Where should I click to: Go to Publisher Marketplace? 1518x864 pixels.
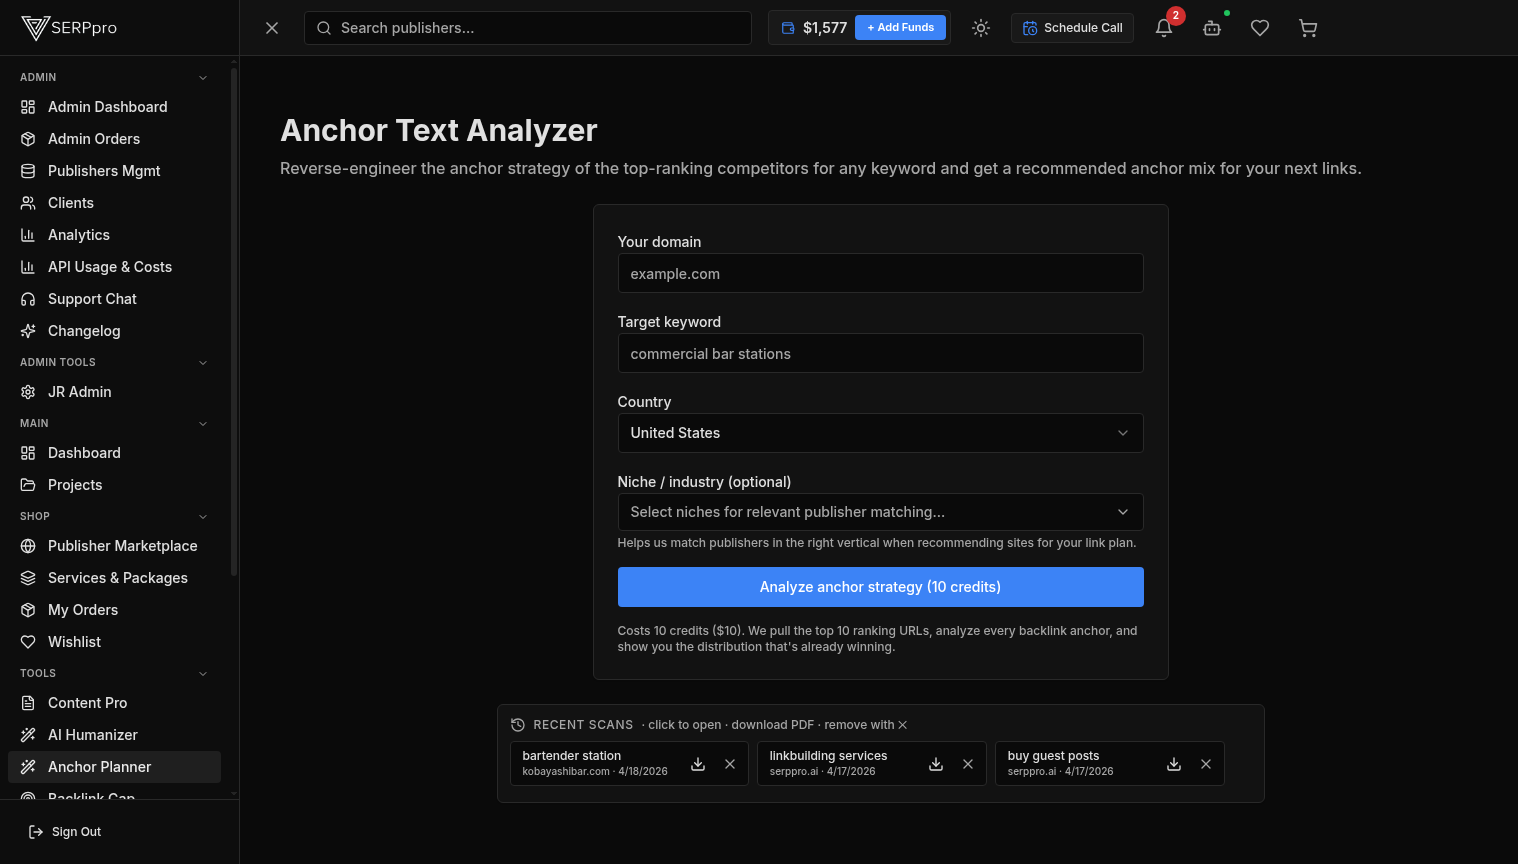[122, 546]
